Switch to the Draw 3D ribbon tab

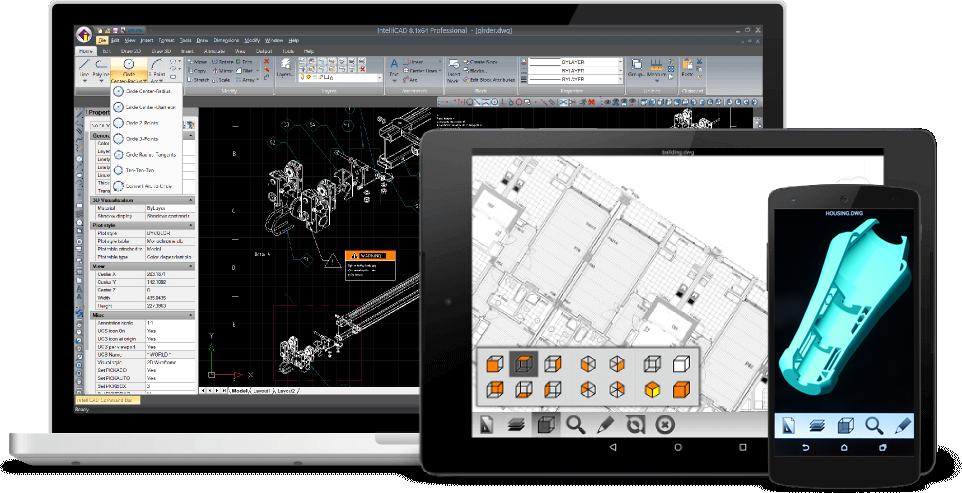(x=161, y=51)
